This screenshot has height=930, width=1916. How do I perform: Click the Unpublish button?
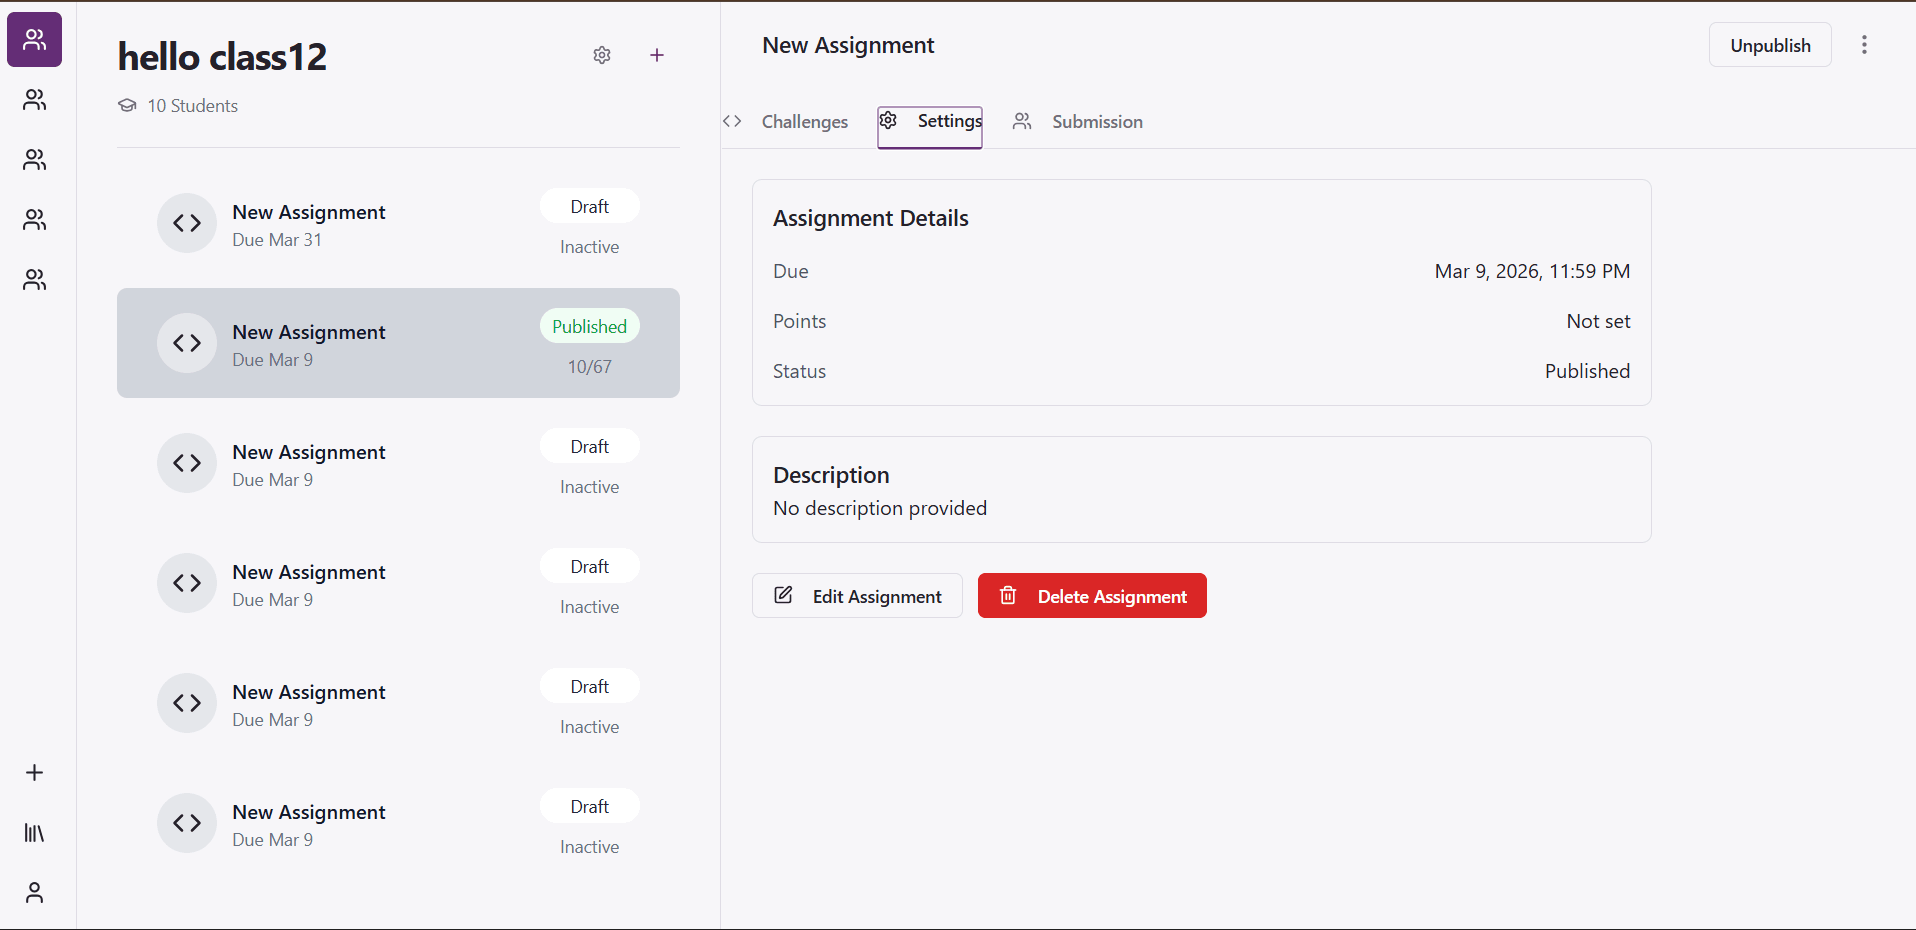(1769, 45)
